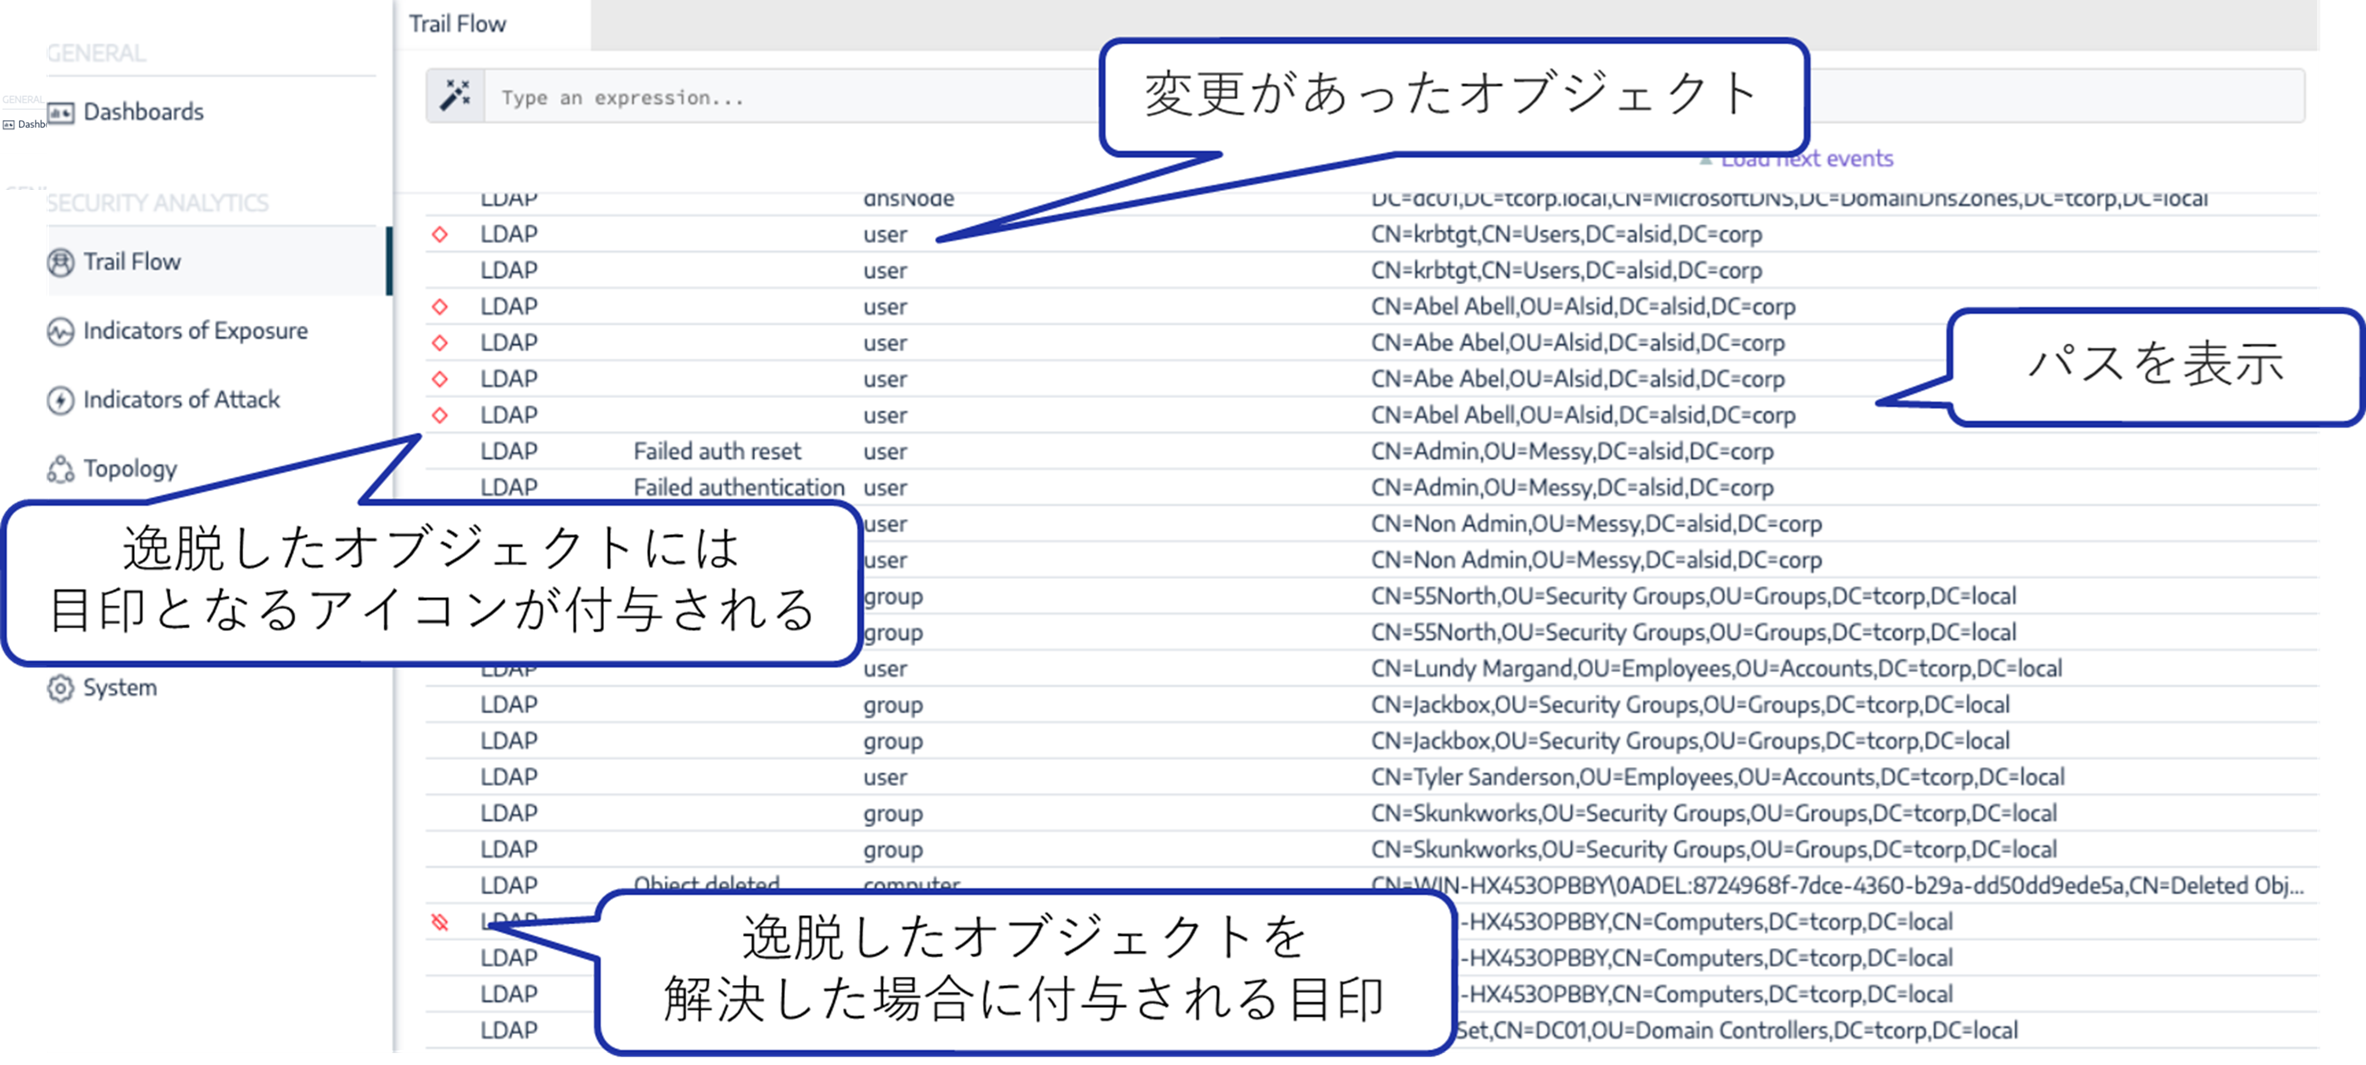Focus the Type an expression search field
Image resolution: width=2366 pixels, height=1065 pixels.
pyautogui.click(x=1395, y=96)
